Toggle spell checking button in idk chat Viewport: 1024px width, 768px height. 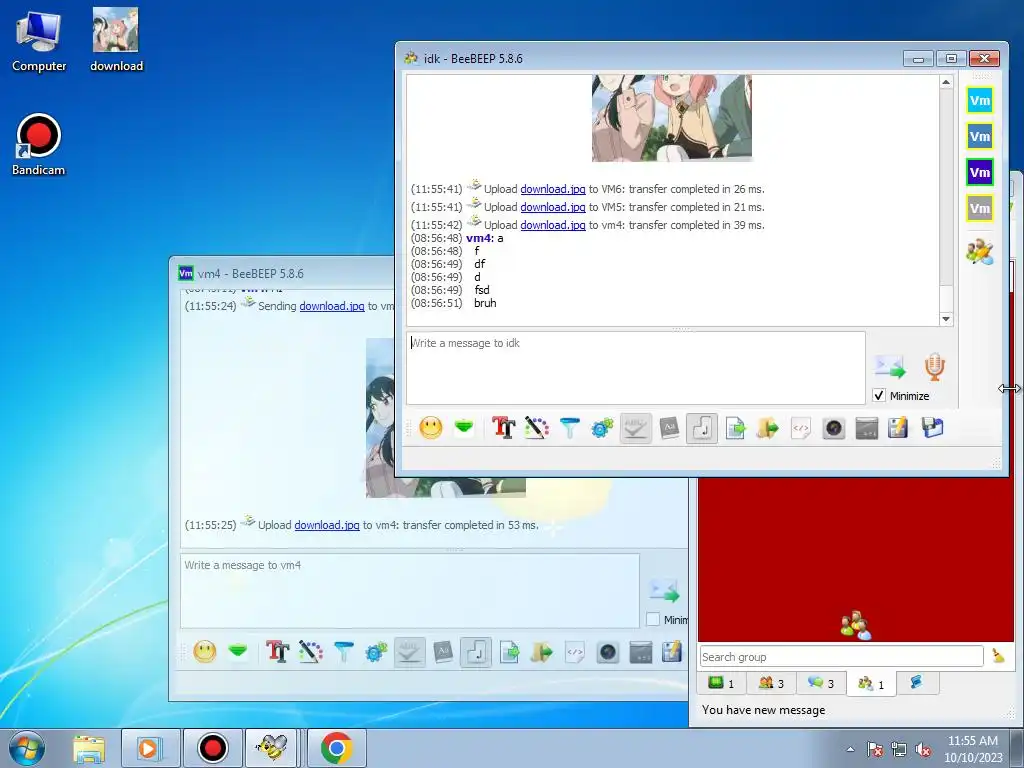[x=635, y=428]
